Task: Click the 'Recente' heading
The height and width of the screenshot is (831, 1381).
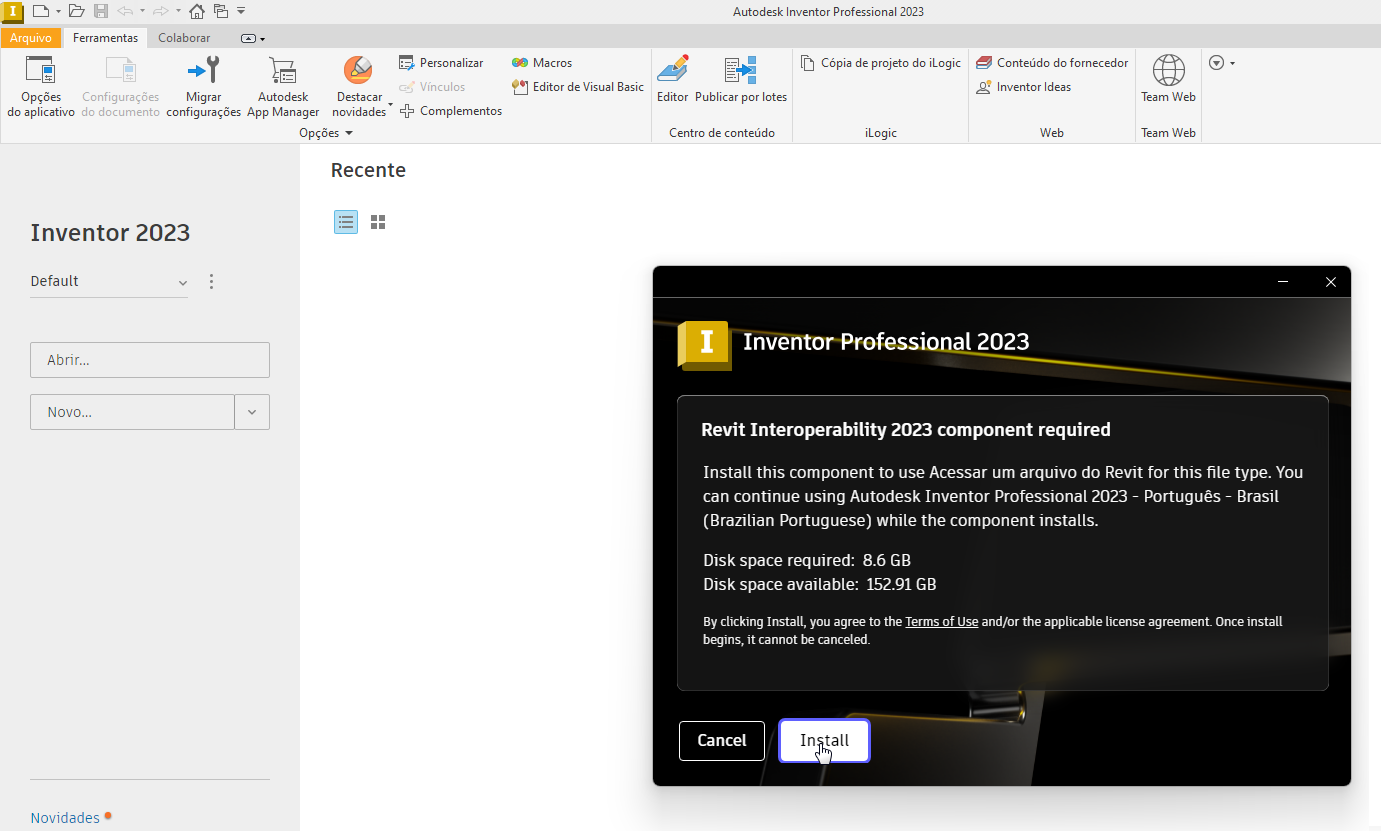Action: pos(368,171)
